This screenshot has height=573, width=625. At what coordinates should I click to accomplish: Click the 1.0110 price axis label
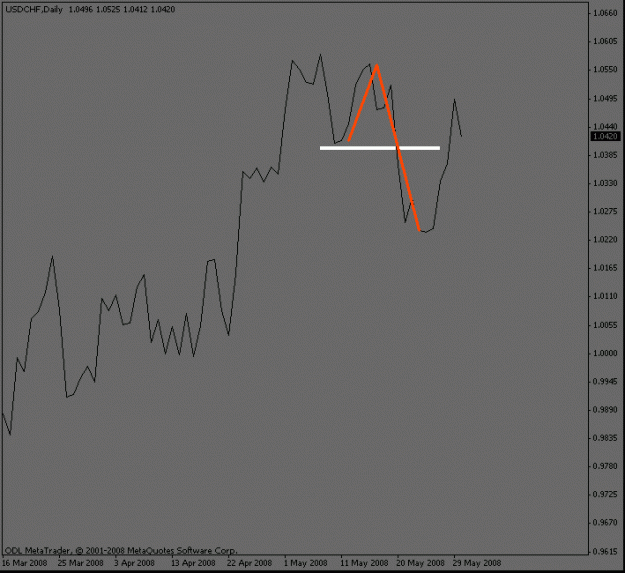click(x=605, y=296)
